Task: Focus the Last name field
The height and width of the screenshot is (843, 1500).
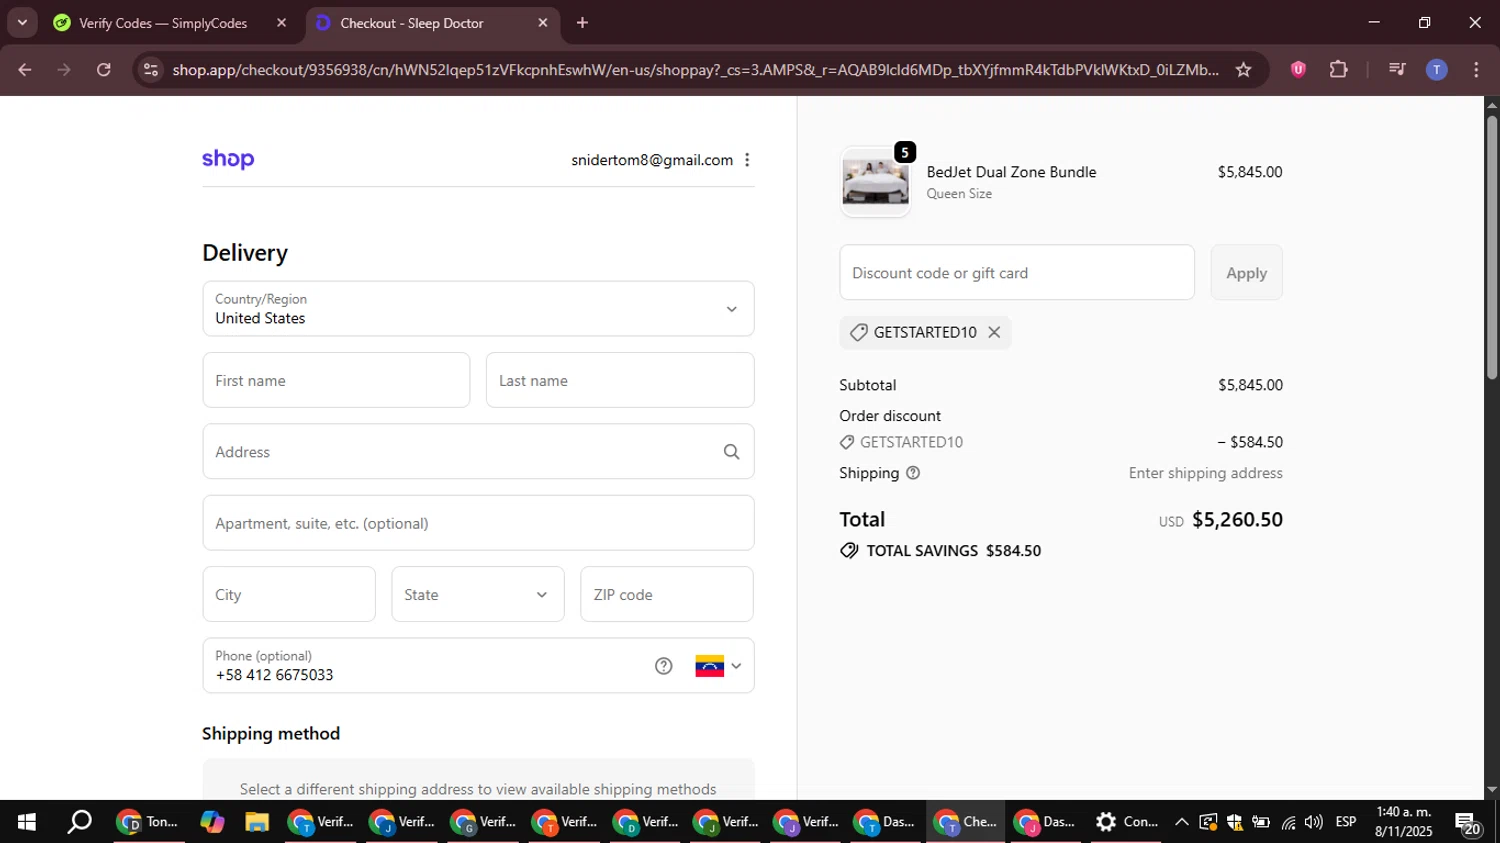Action: tap(620, 380)
